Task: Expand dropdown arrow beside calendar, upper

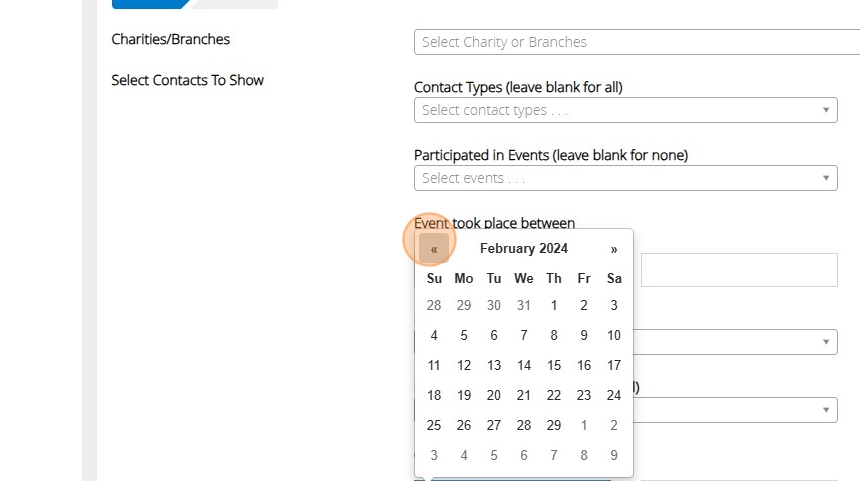Action: [826, 342]
